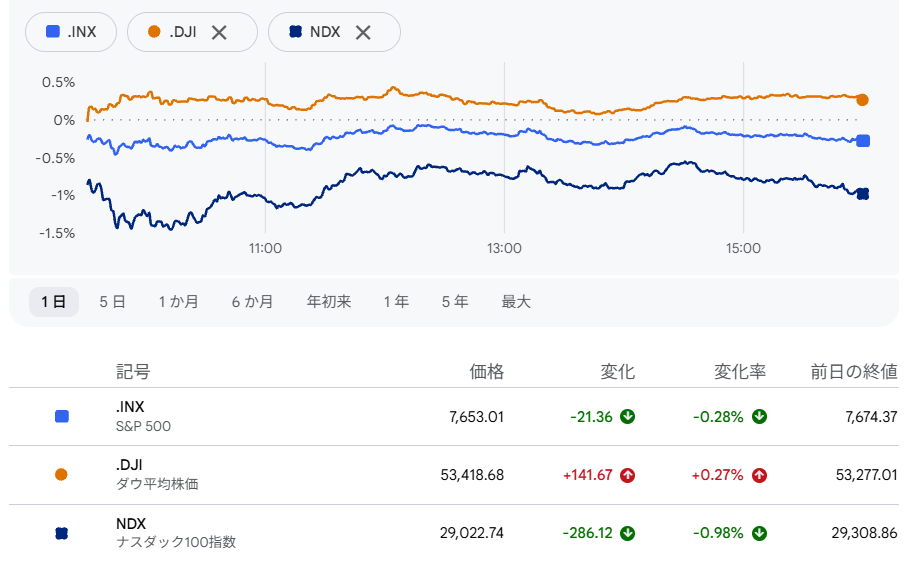Remove the NDX comparison chip
The height and width of the screenshot is (565, 916).
coord(363,33)
